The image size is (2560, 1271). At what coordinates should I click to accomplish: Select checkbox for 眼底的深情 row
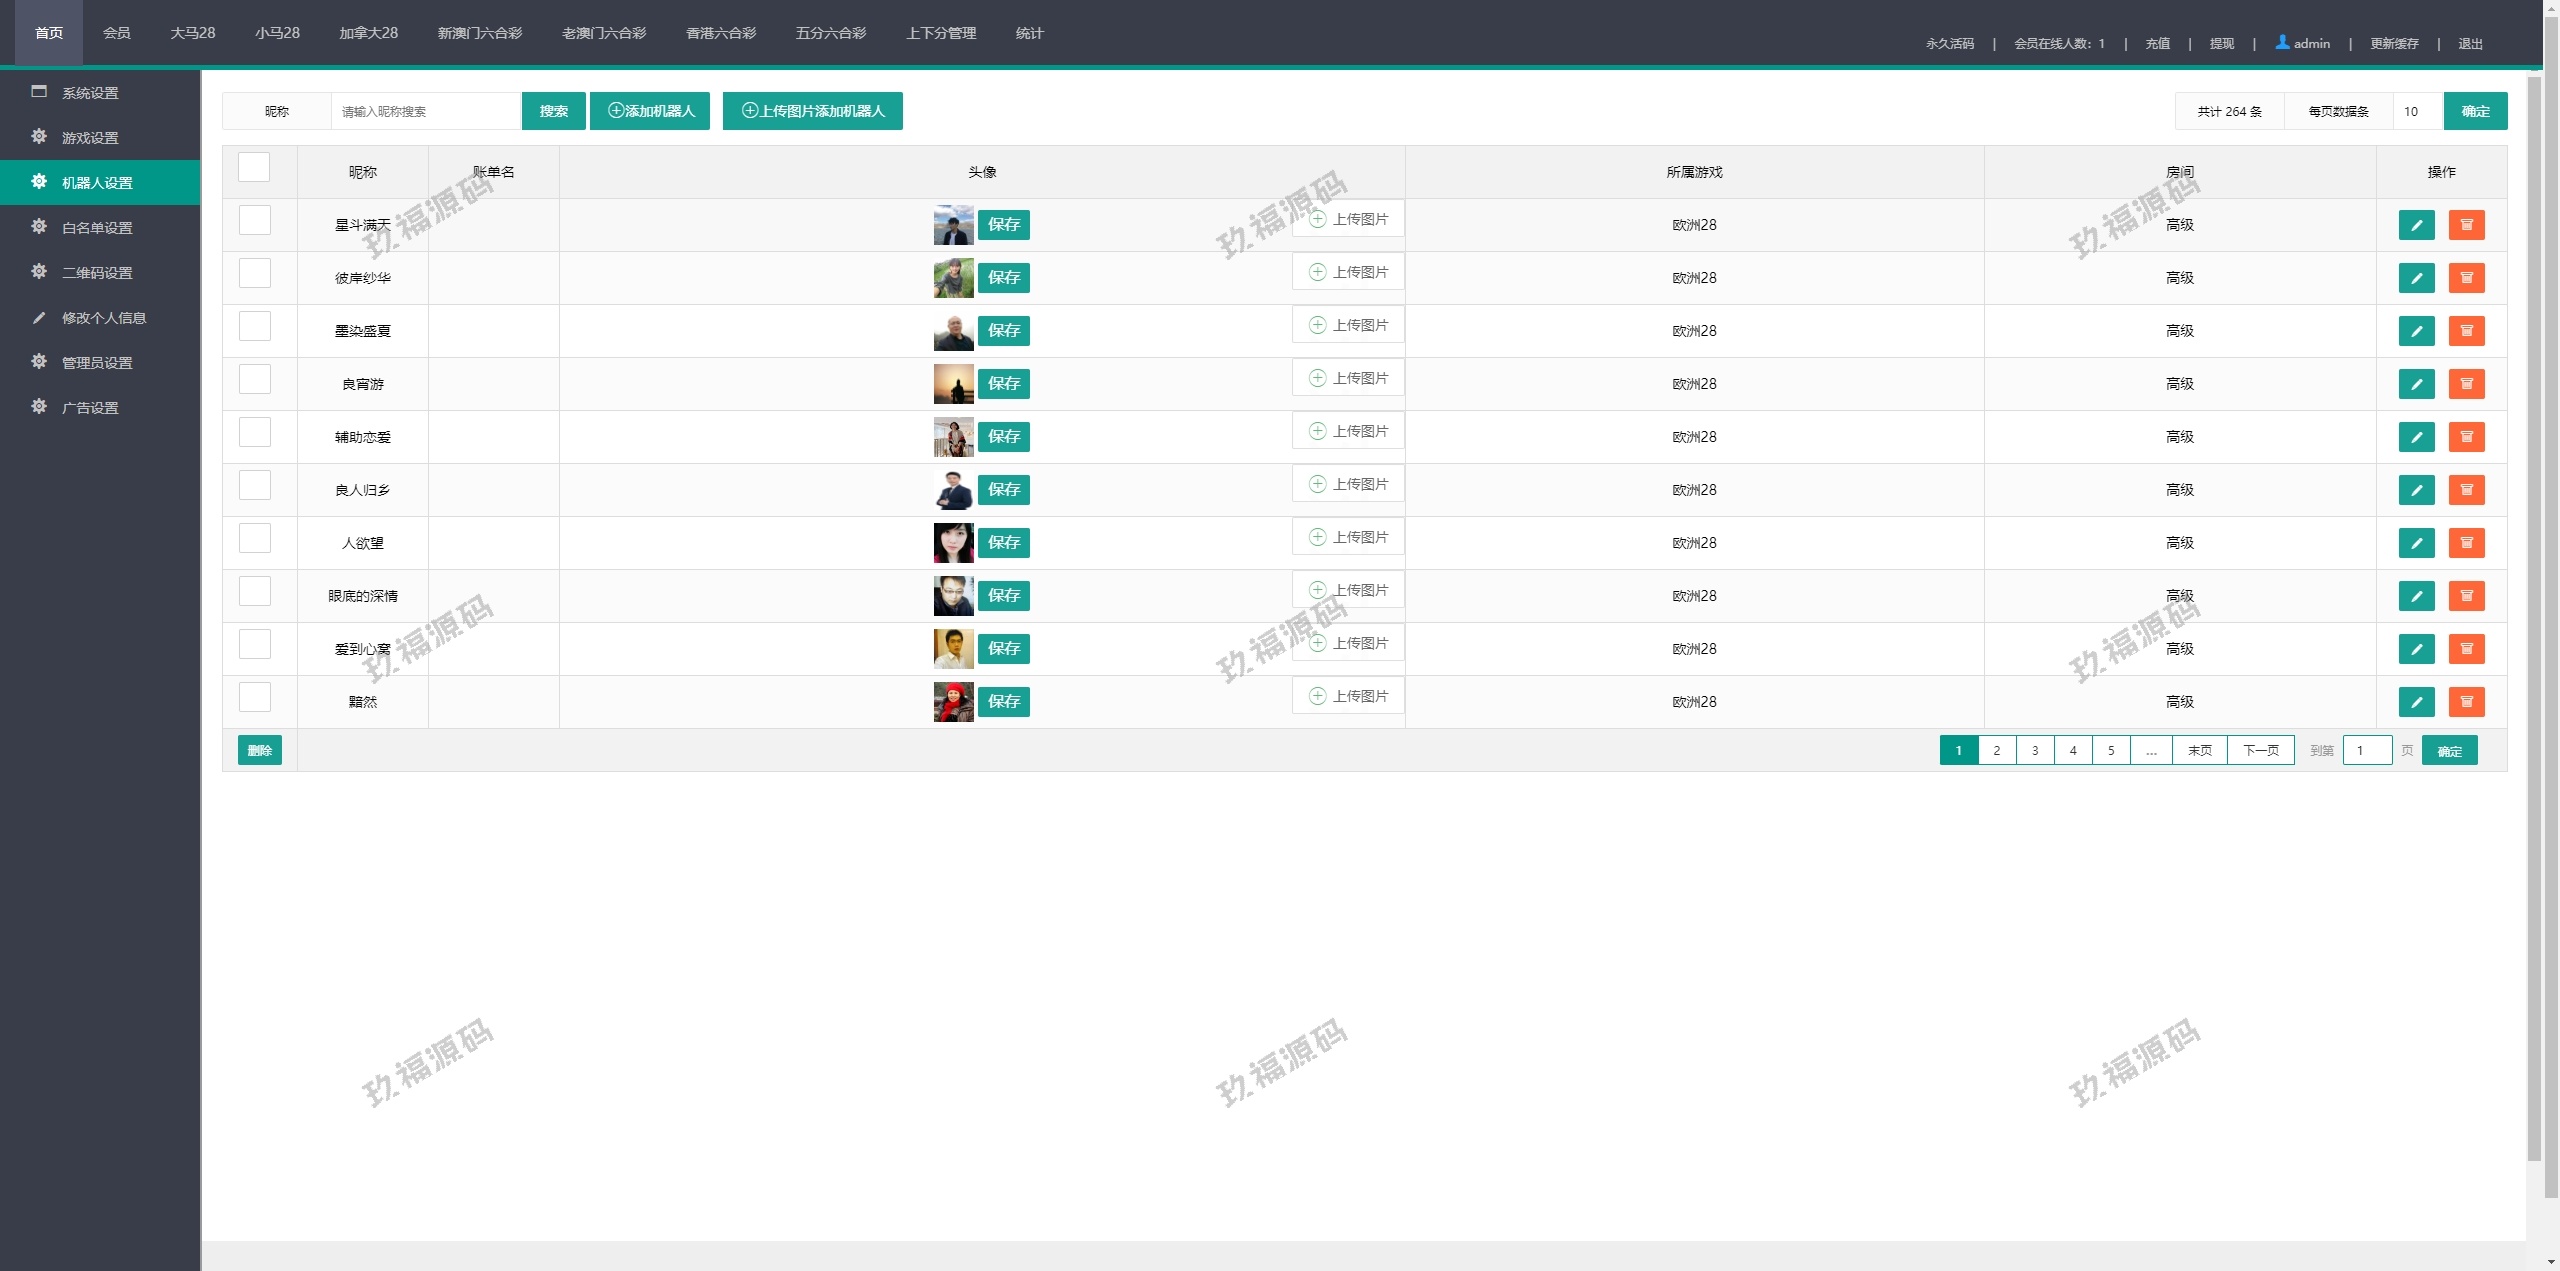click(255, 591)
